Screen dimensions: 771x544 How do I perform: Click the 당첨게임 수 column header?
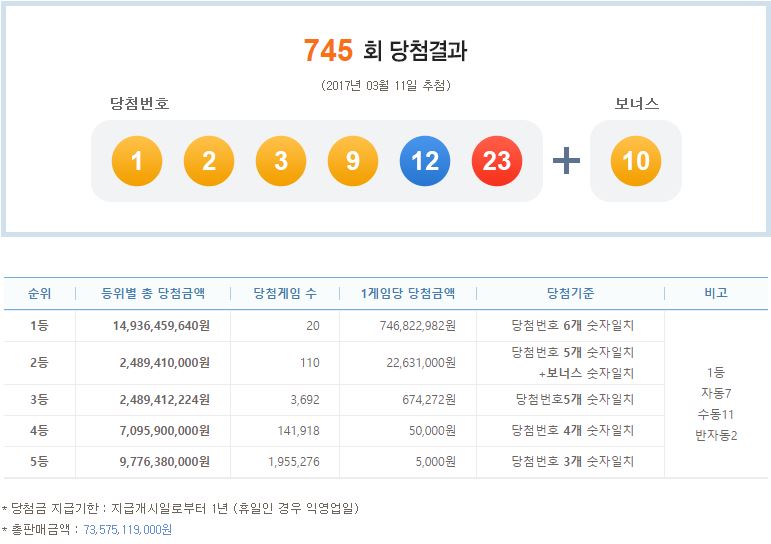pos(284,293)
